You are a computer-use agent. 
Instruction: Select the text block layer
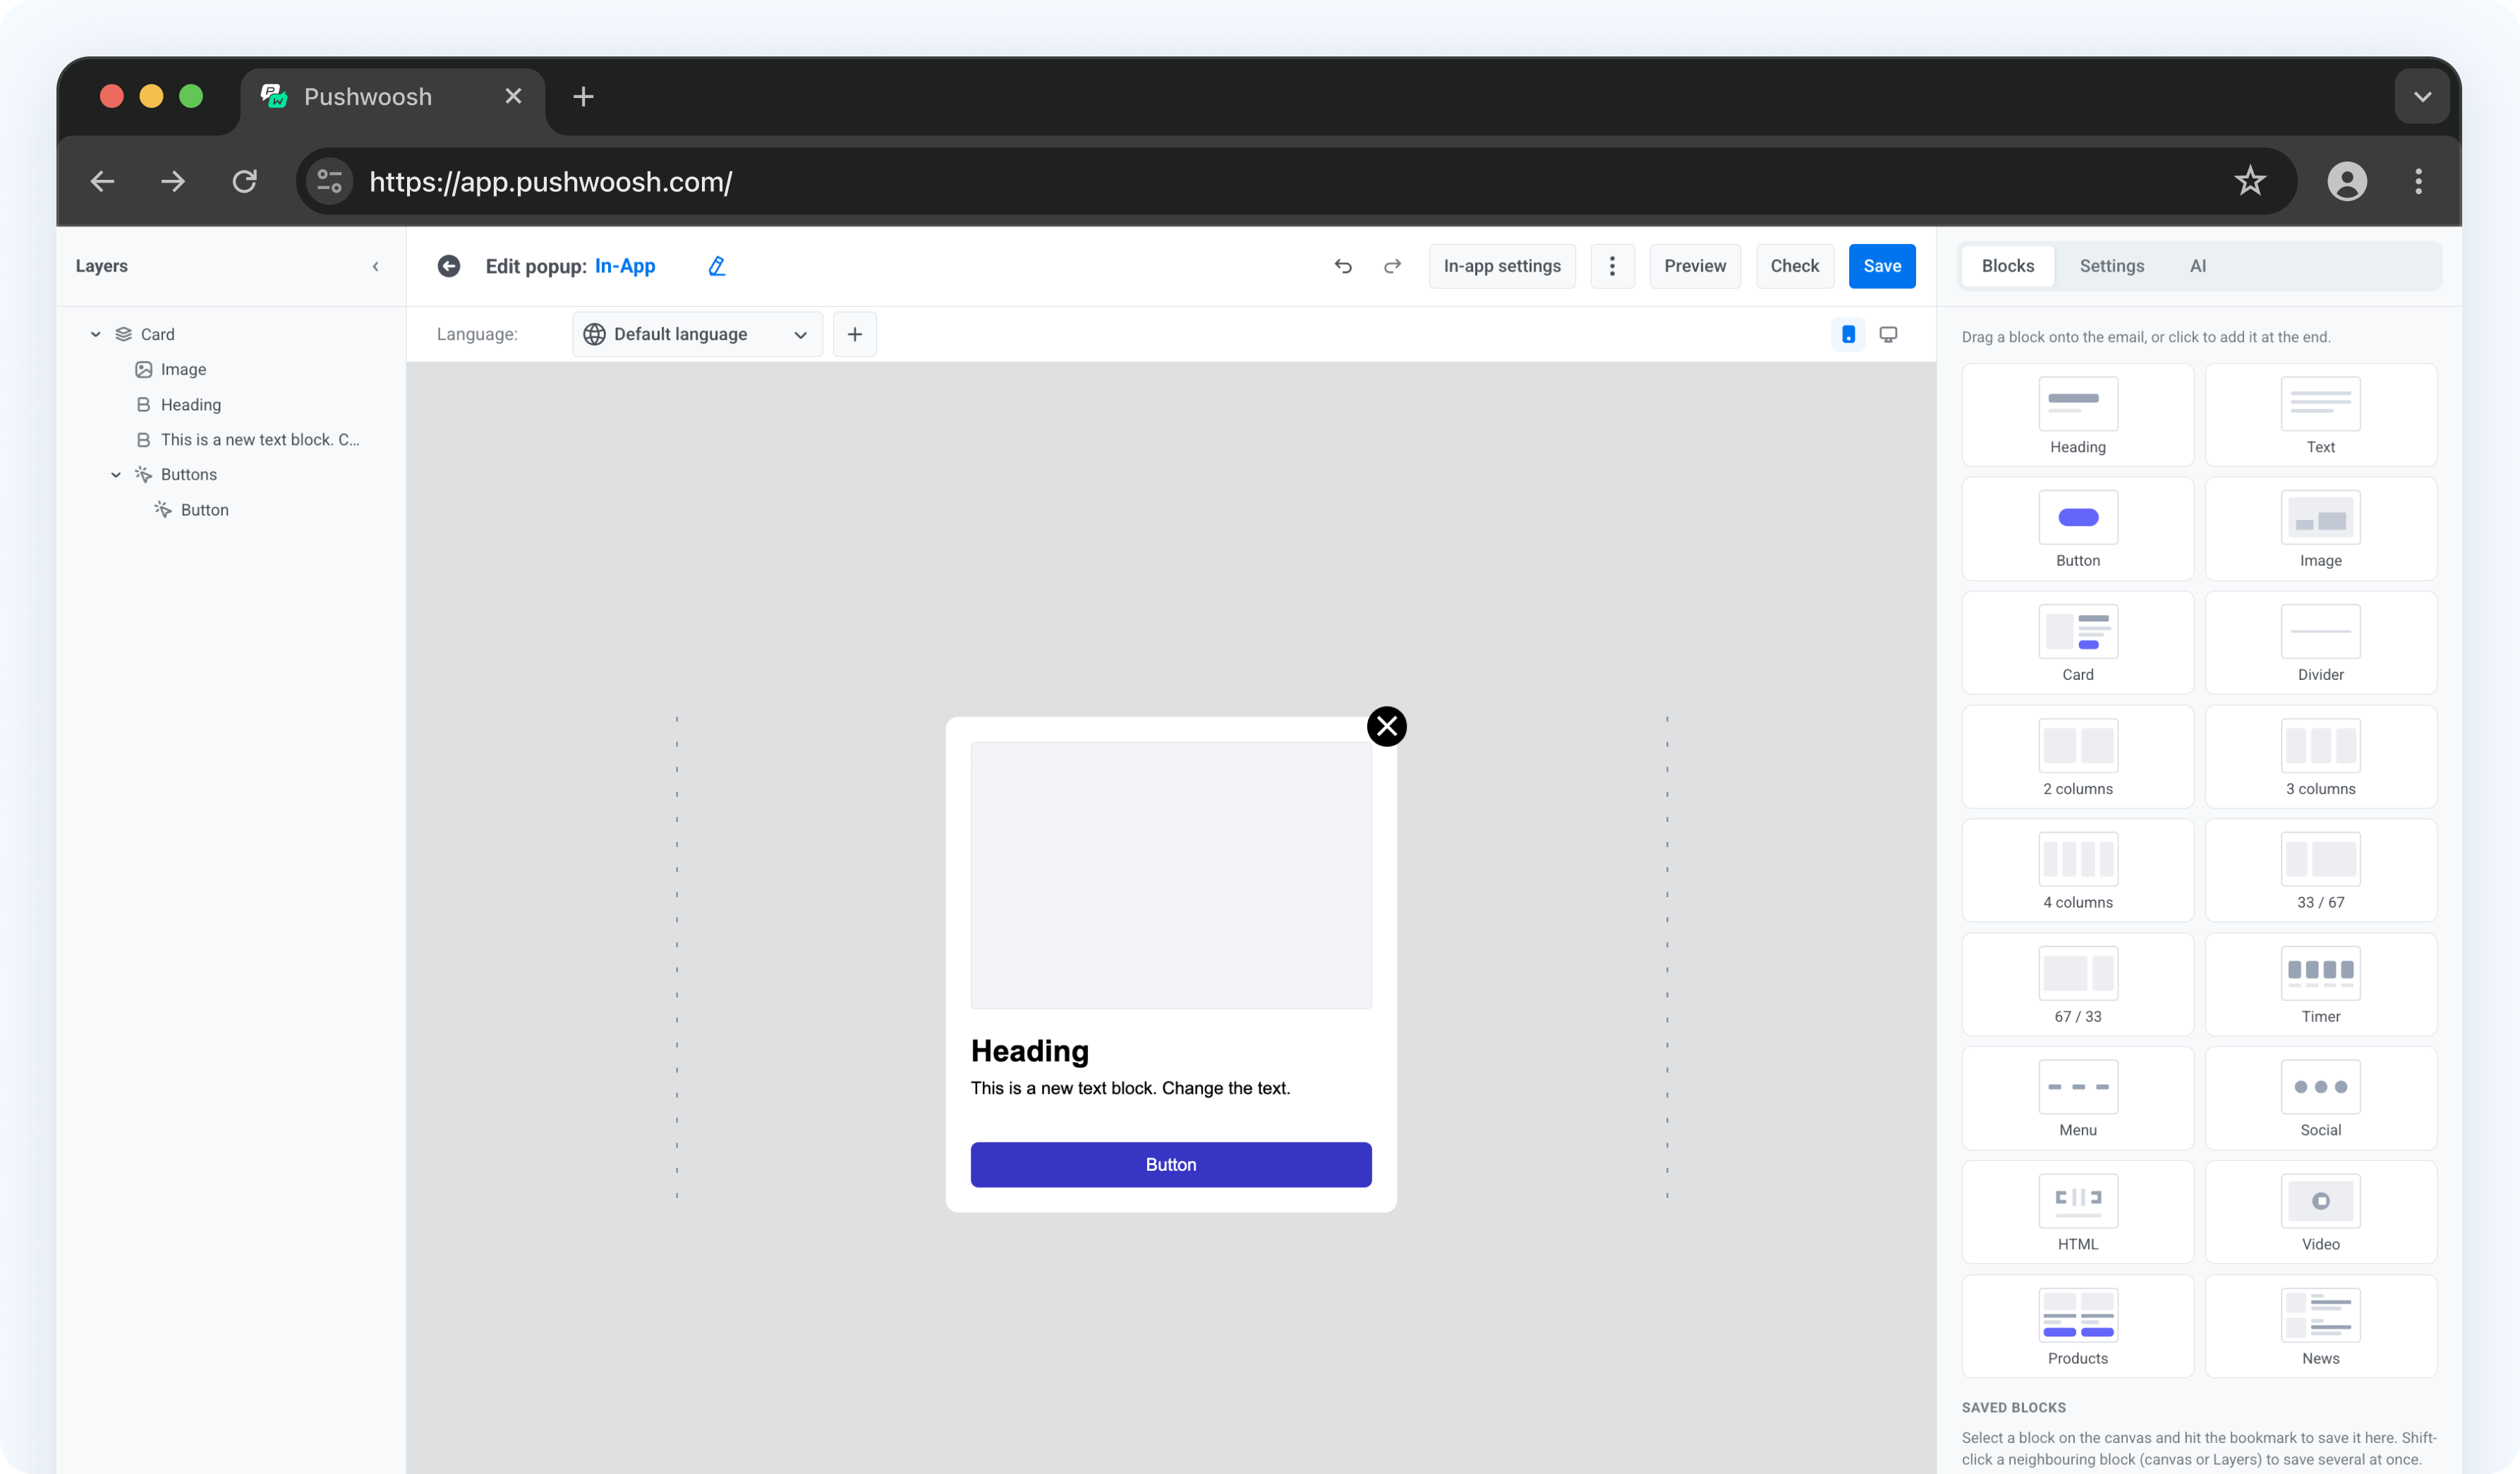[259, 439]
